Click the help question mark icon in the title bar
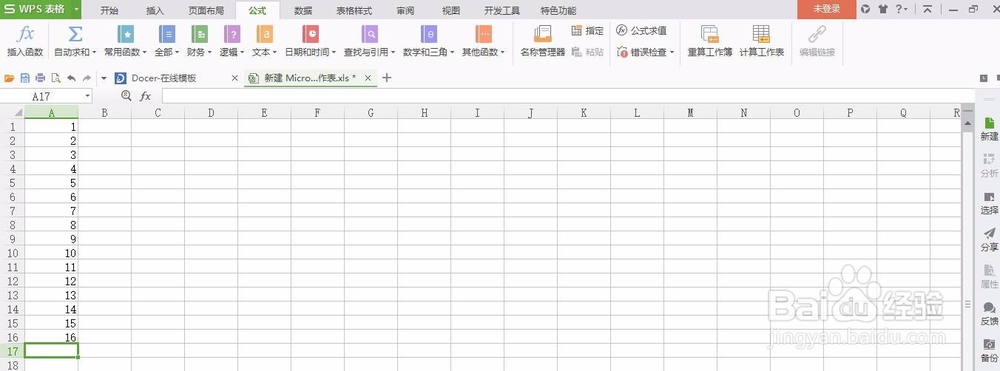Image resolution: width=1000 pixels, height=371 pixels. pyautogui.click(x=899, y=9)
